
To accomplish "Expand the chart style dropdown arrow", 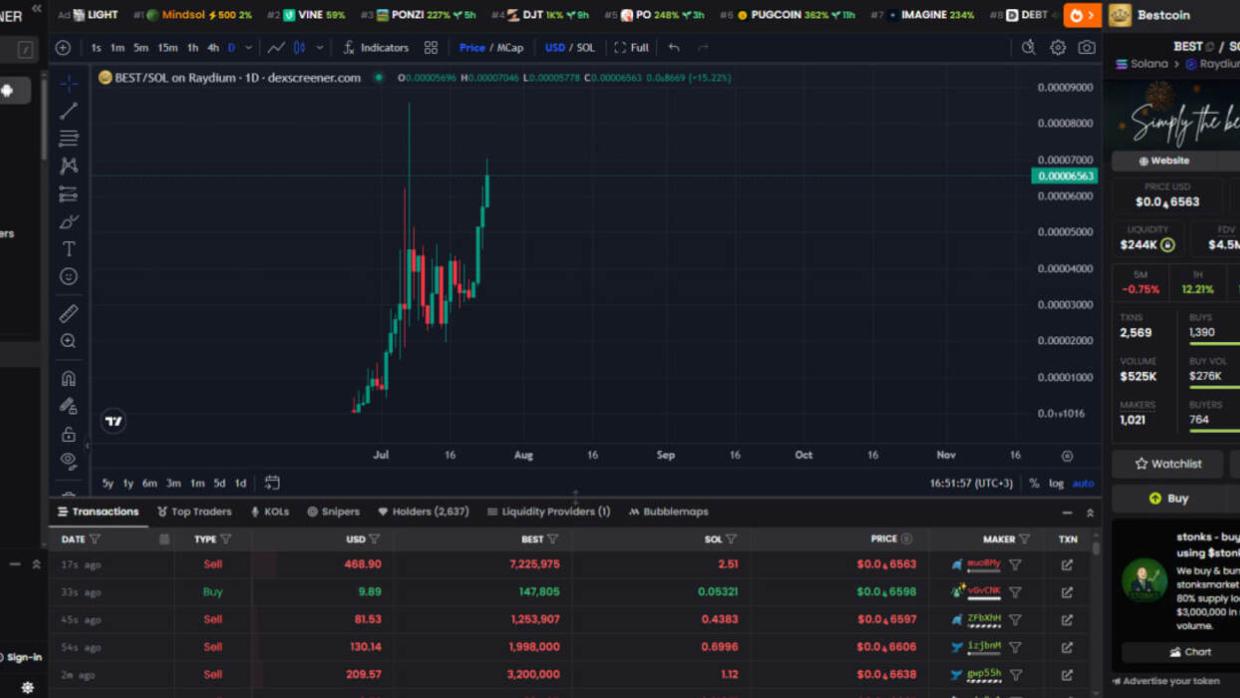I will tap(320, 47).
